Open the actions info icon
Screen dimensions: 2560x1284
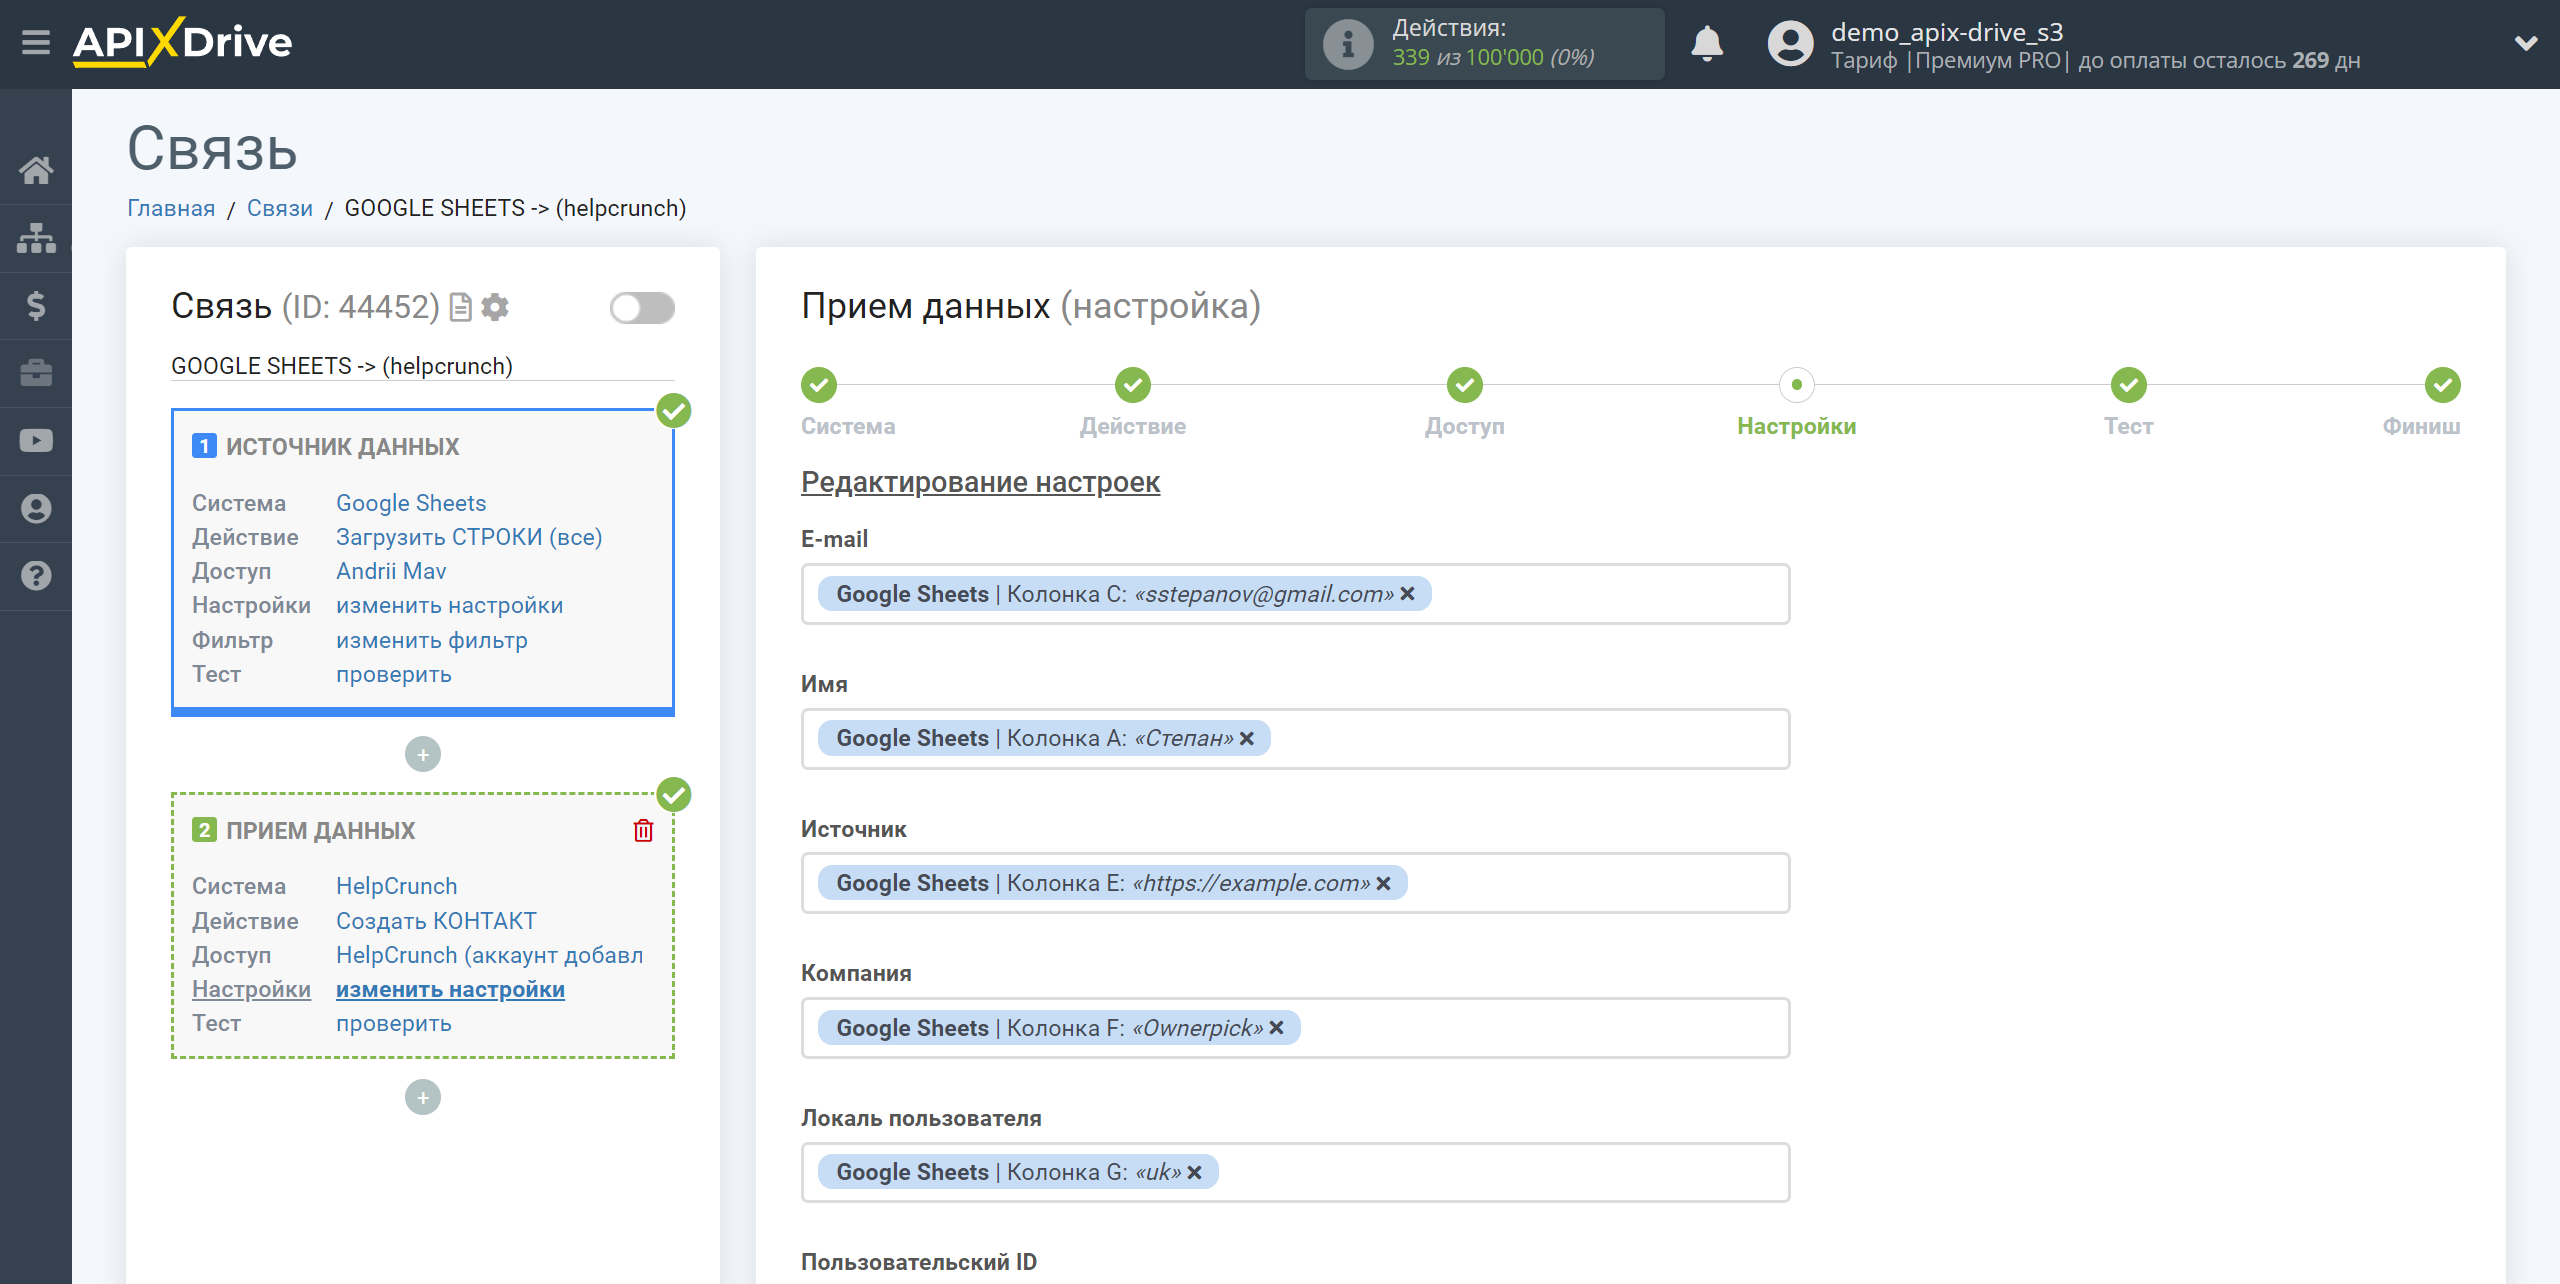pyautogui.click(x=1347, y=44)
